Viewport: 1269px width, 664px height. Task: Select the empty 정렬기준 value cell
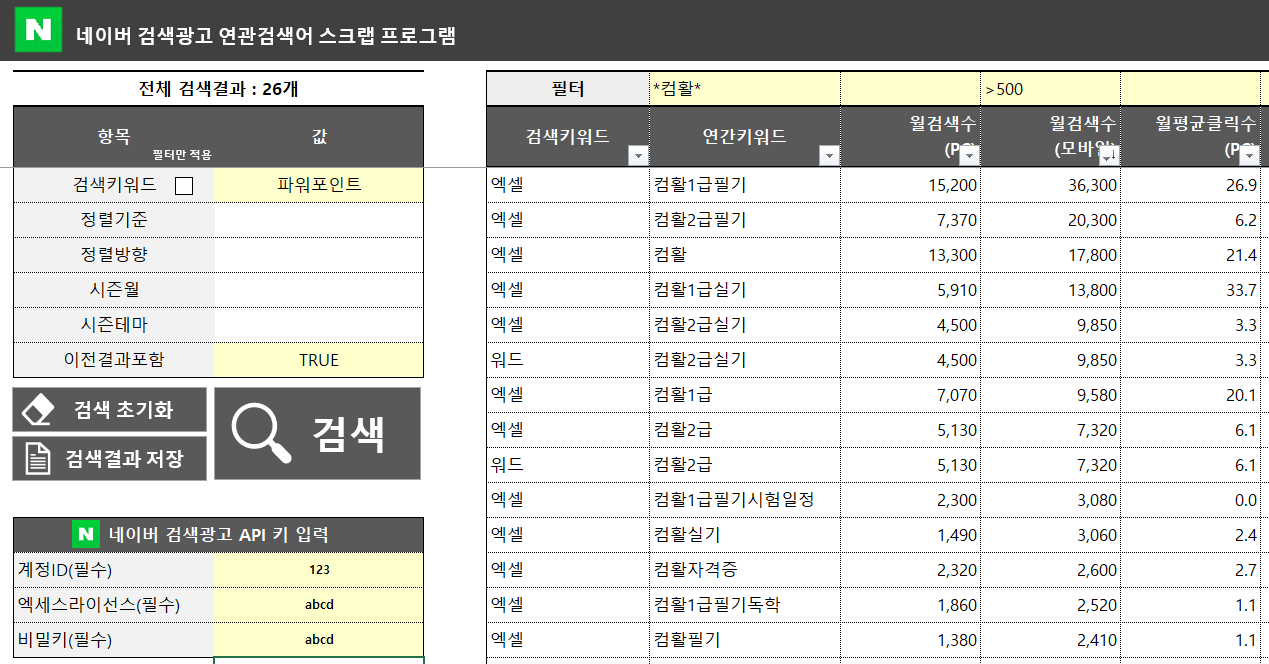(x=319, y=220)
